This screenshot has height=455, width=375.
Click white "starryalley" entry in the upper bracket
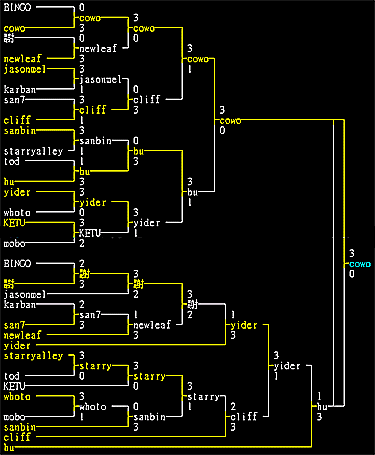33,152
